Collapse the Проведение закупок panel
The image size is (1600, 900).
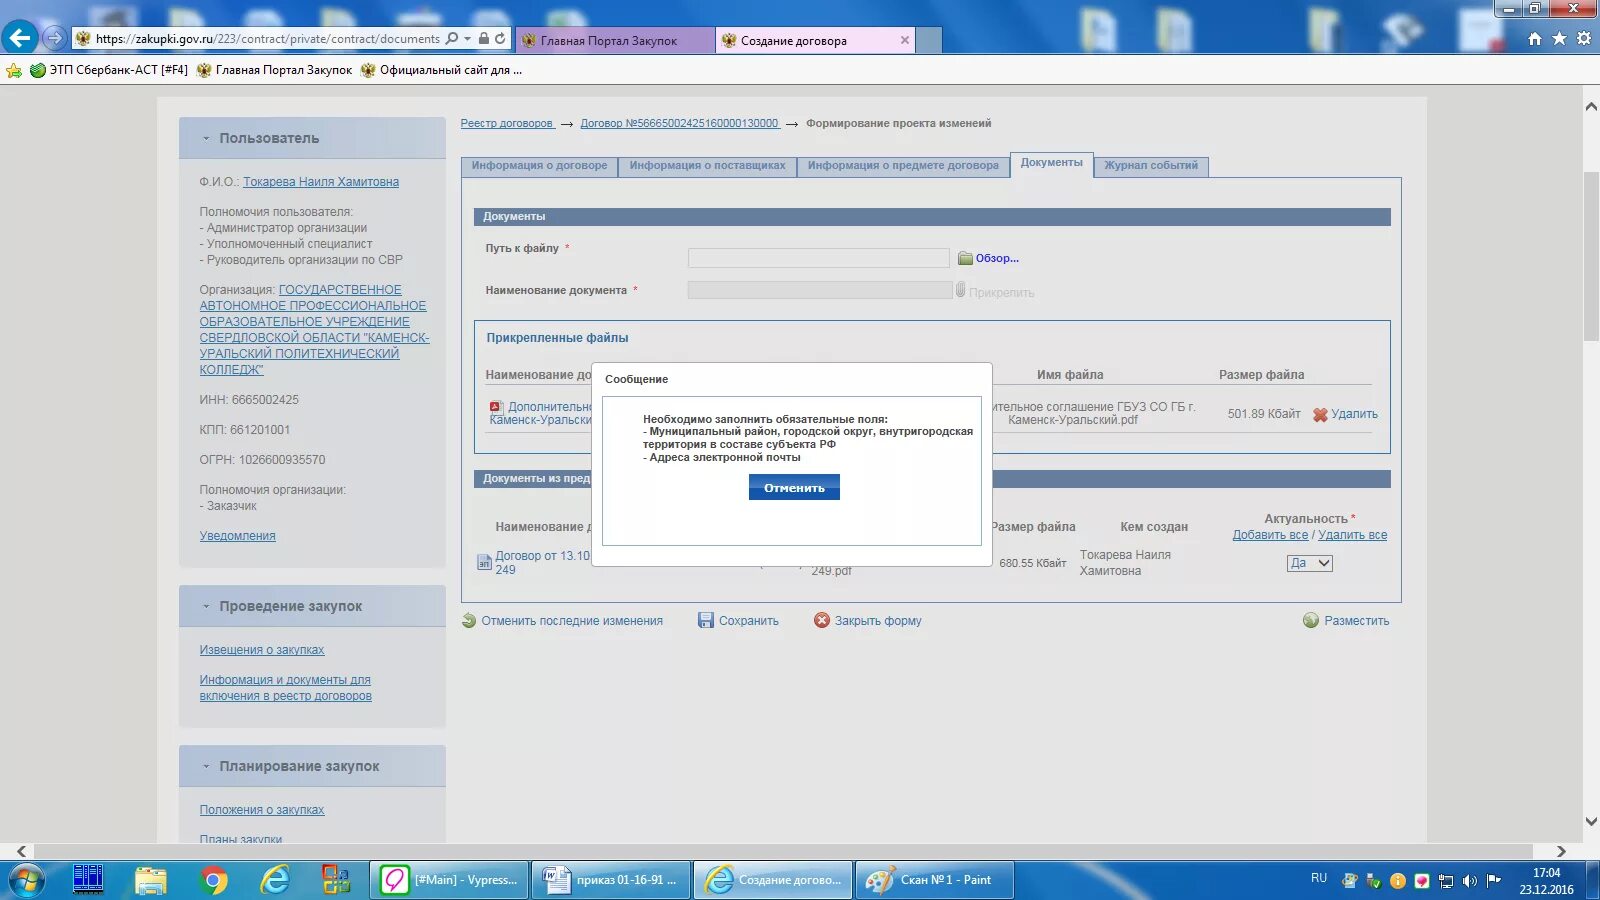click(x=206, y=606)
